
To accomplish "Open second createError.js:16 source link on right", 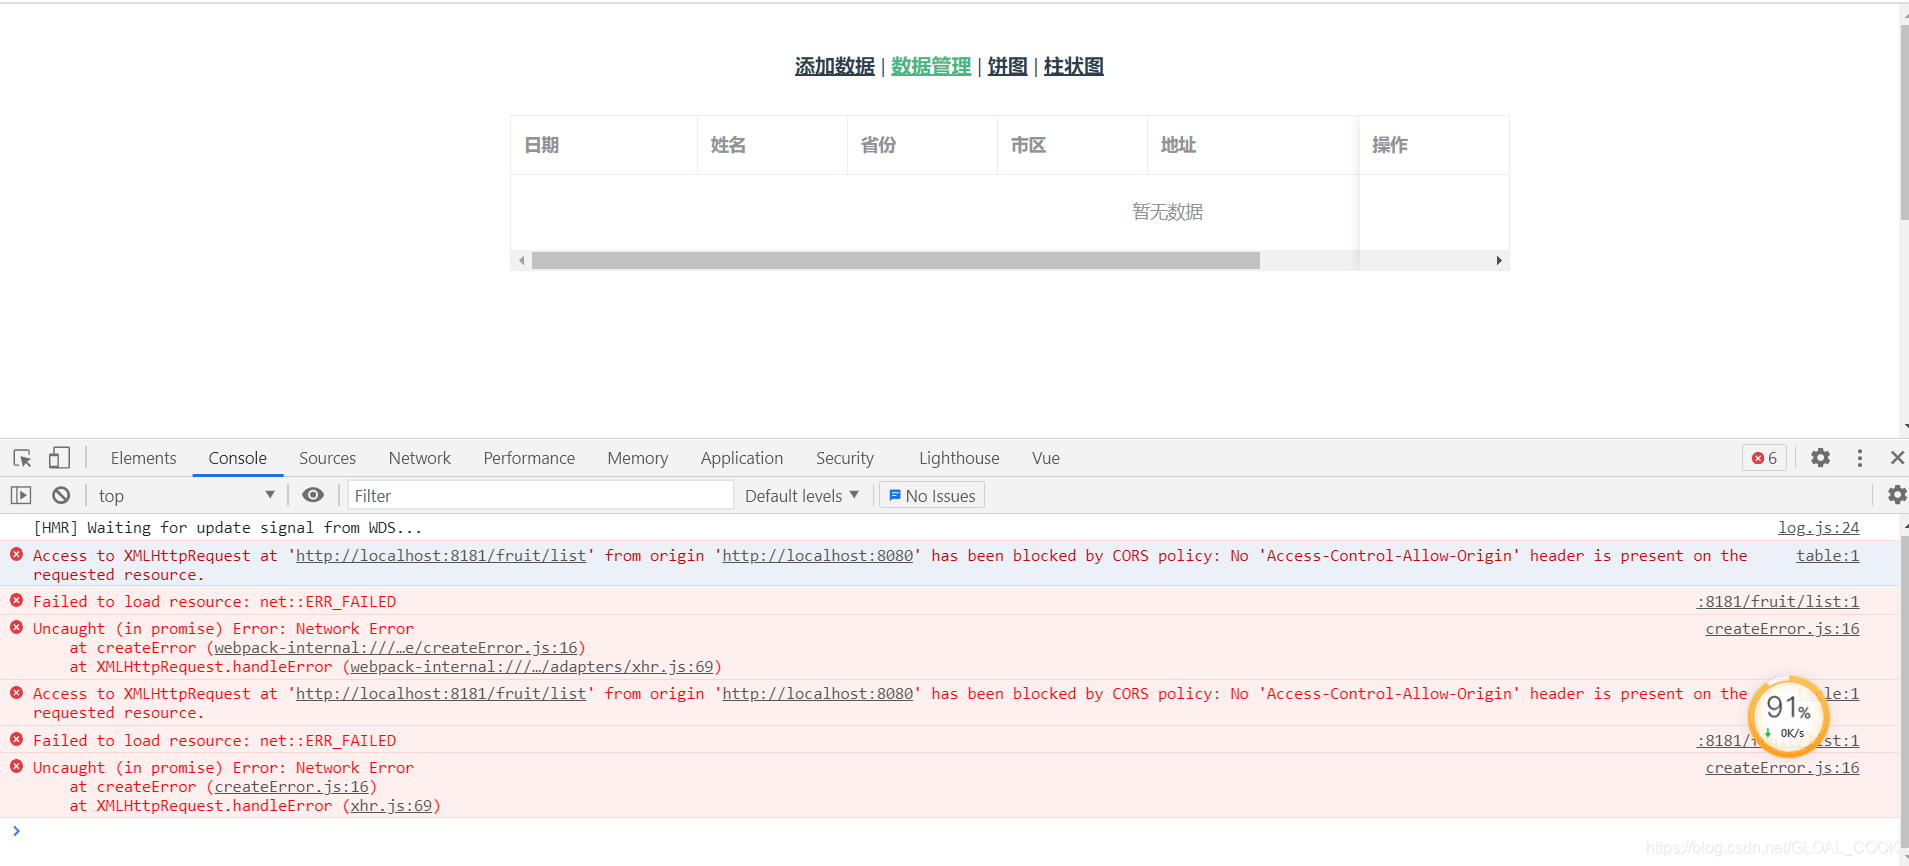I will click(1782, 767).
